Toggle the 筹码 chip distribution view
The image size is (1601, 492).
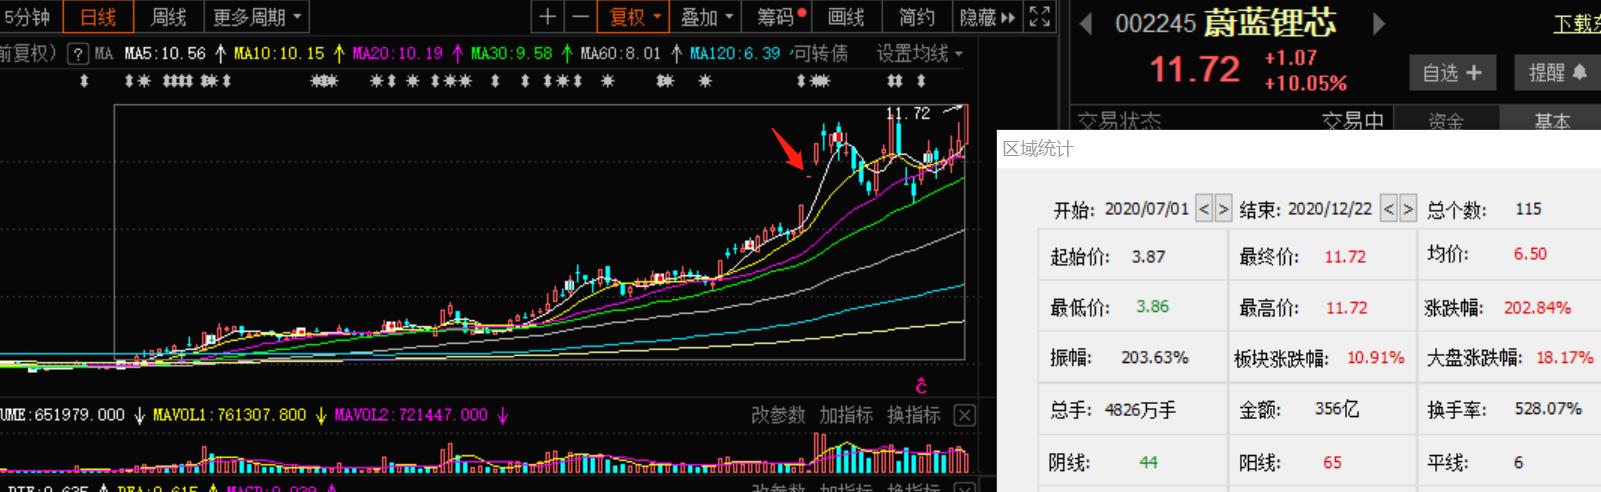tap(781, 17)
